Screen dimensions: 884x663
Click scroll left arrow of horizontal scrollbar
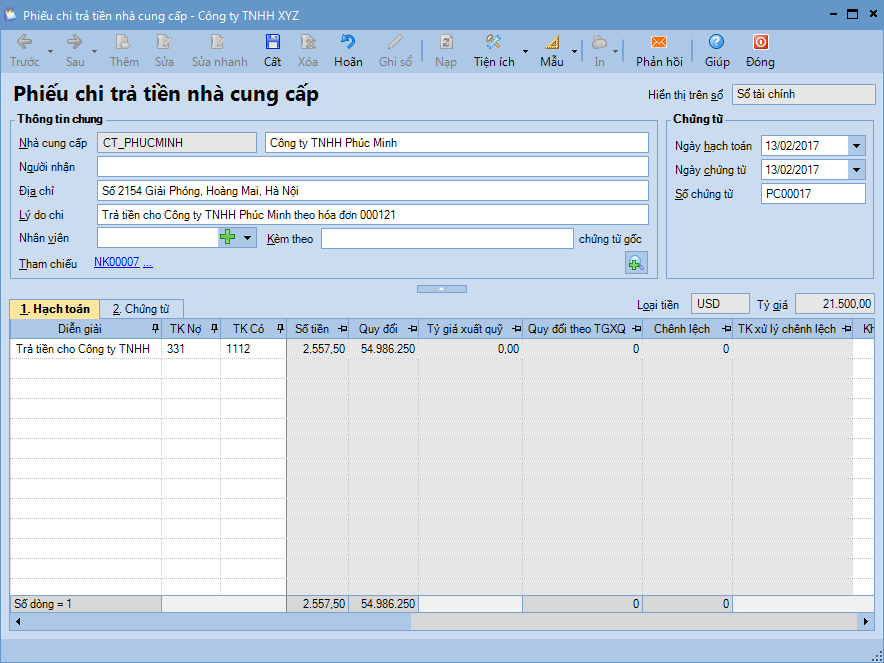point(18,621)
